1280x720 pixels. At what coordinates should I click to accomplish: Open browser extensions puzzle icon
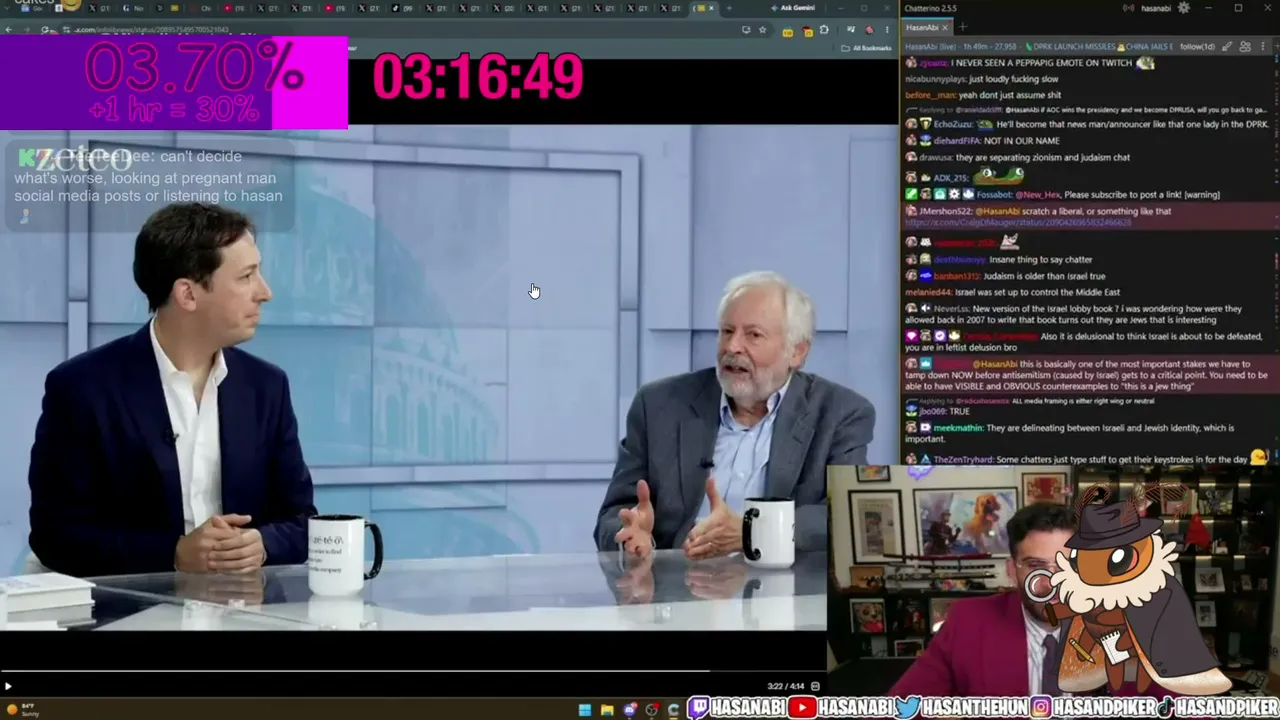pos(824,30)
